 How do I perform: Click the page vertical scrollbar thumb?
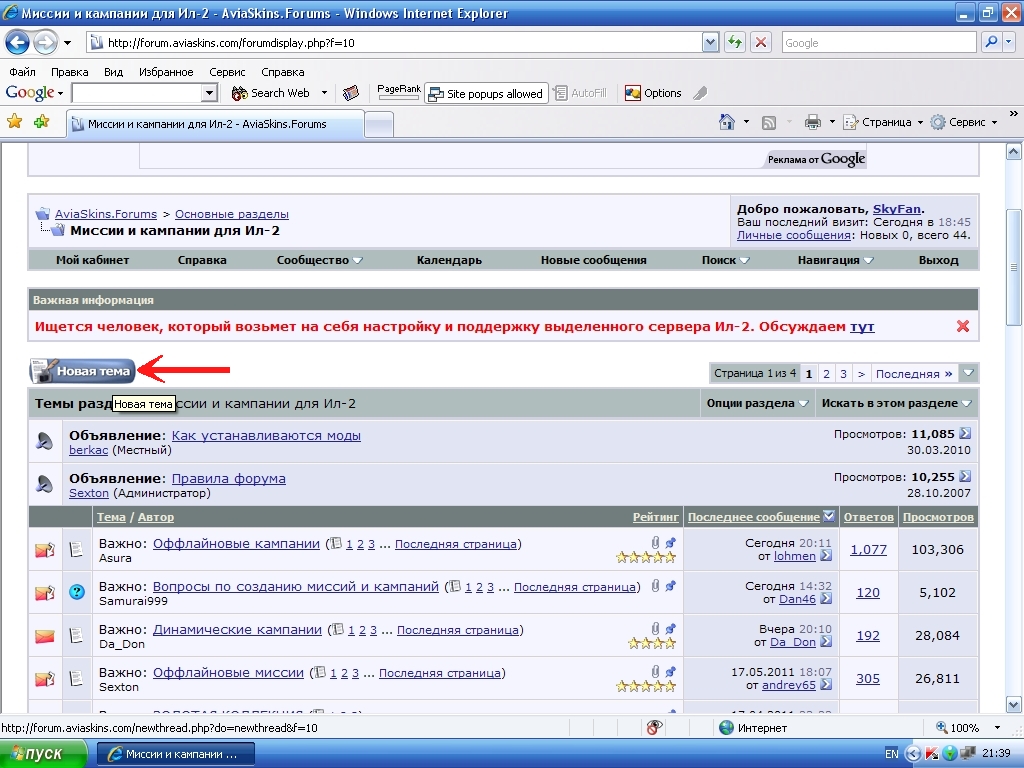1014,268
